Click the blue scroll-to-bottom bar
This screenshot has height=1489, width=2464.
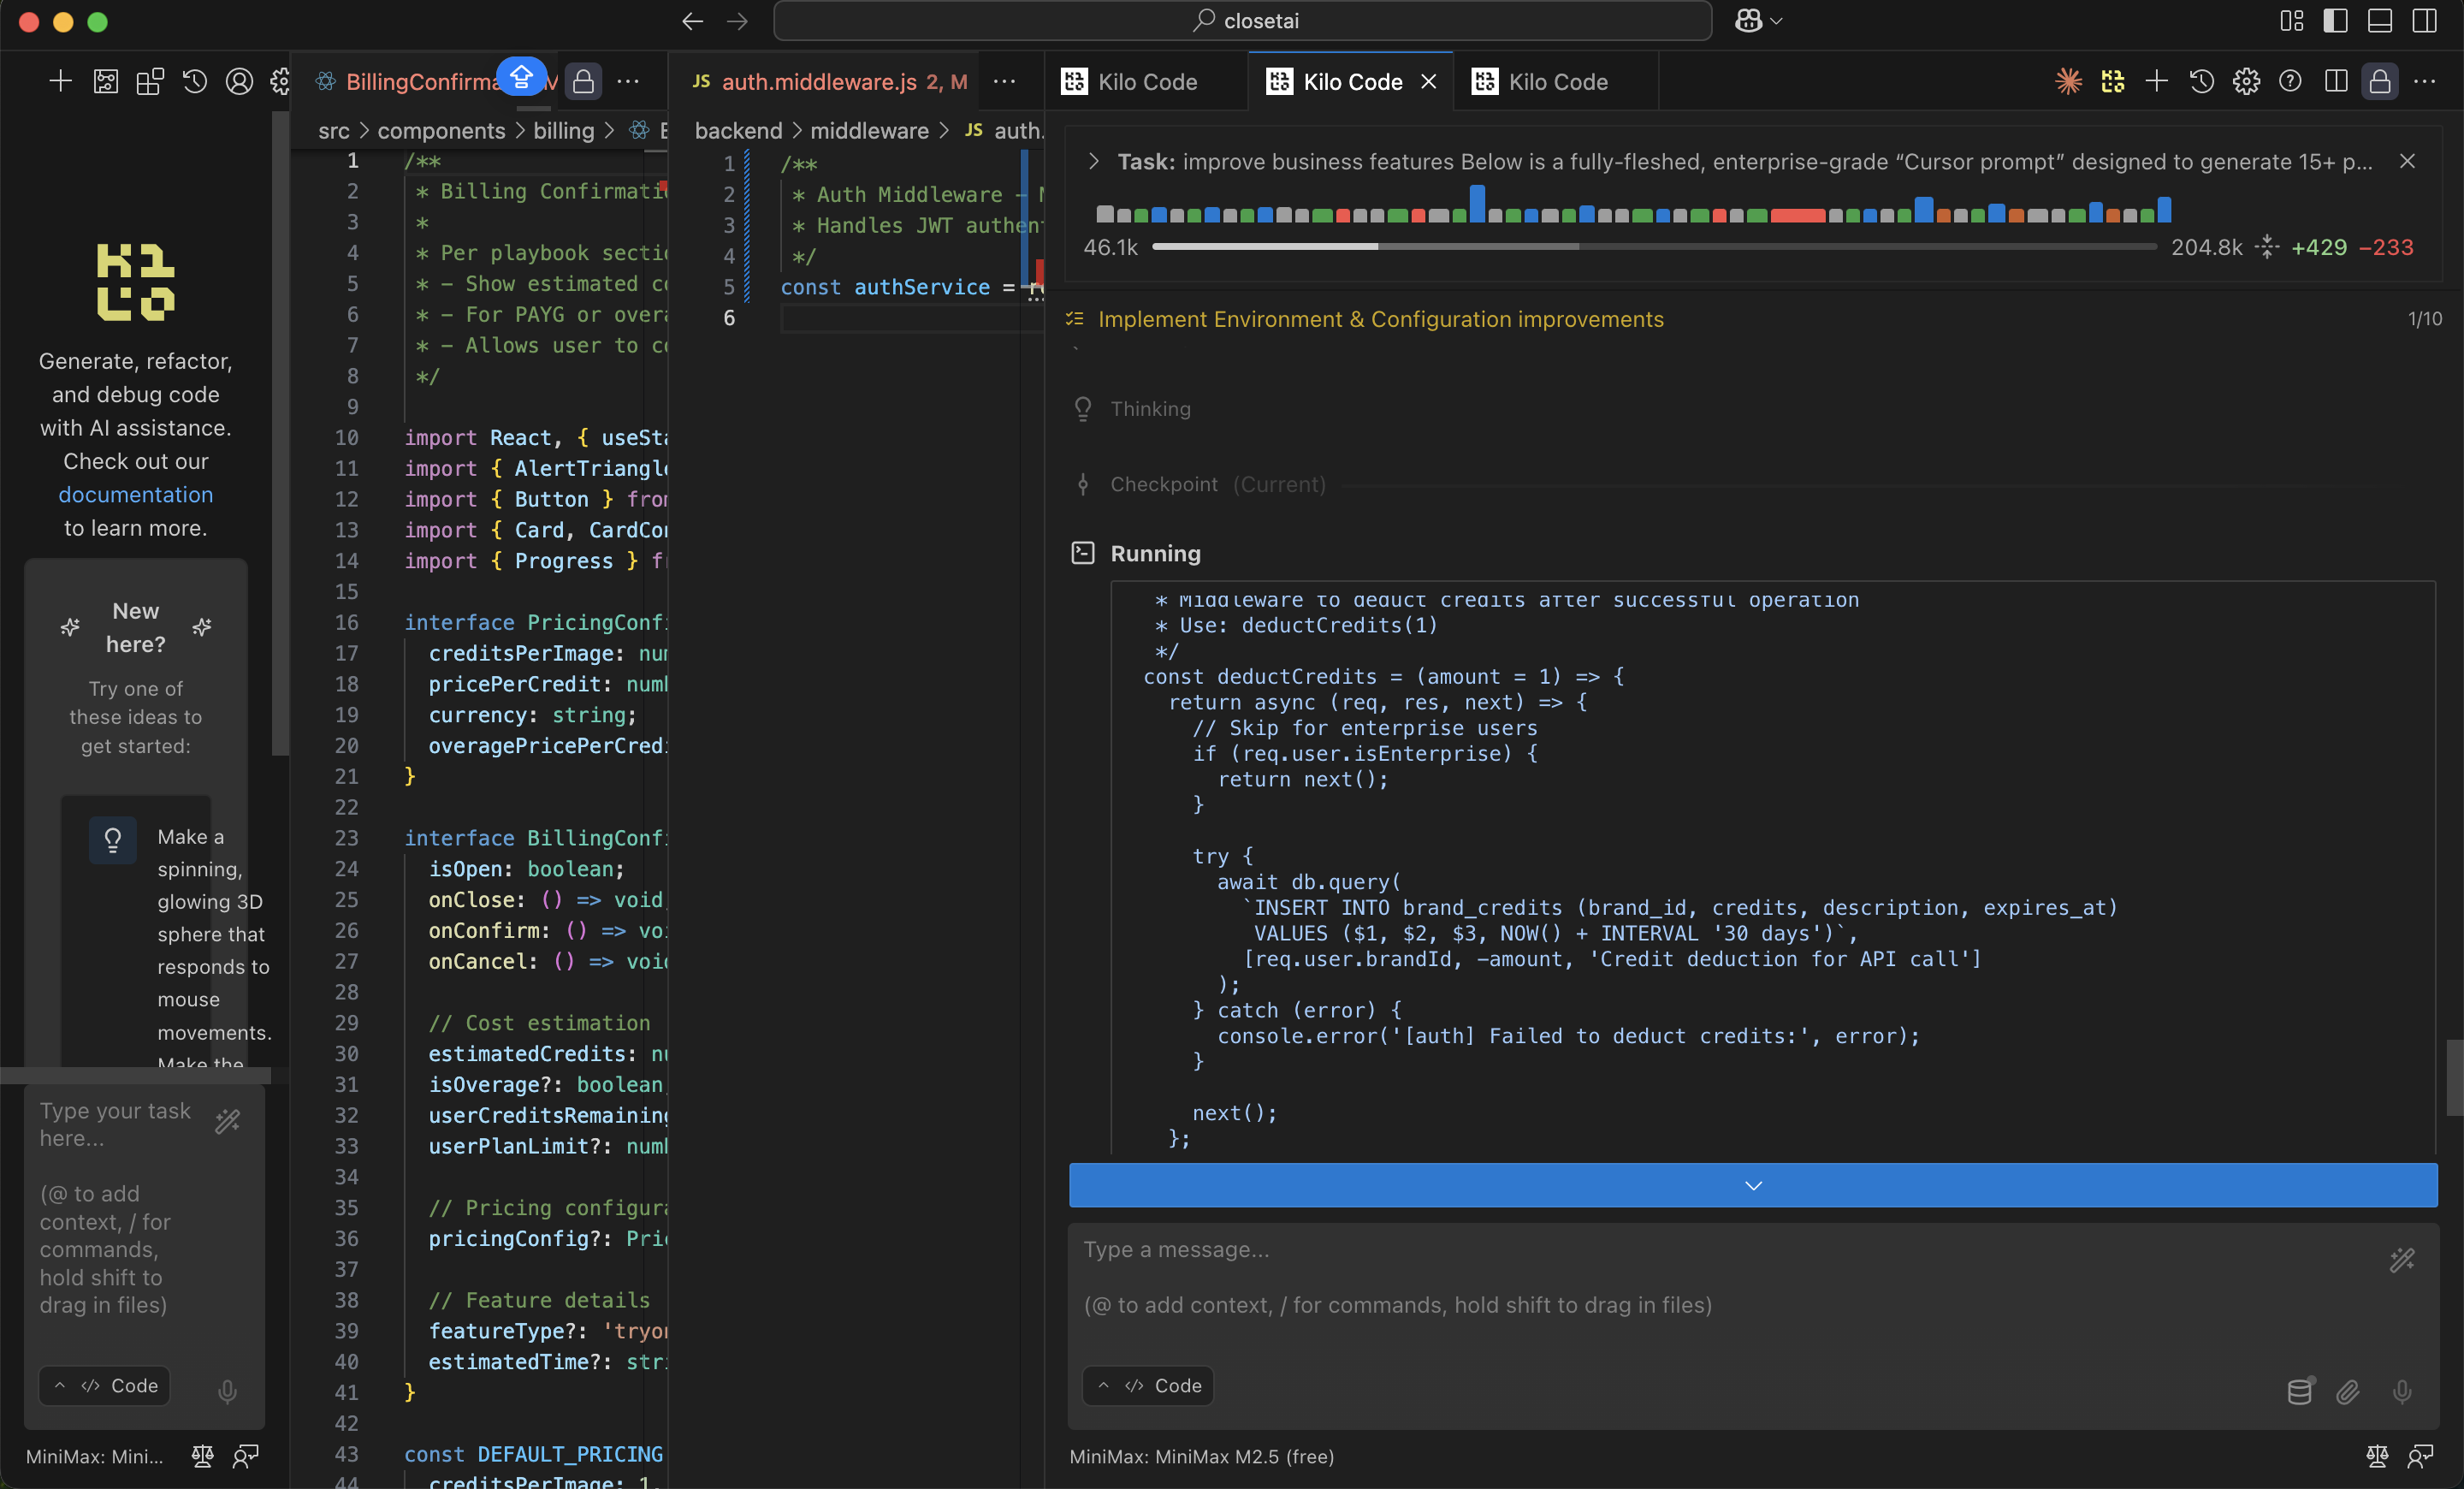coord(1752,1185)
